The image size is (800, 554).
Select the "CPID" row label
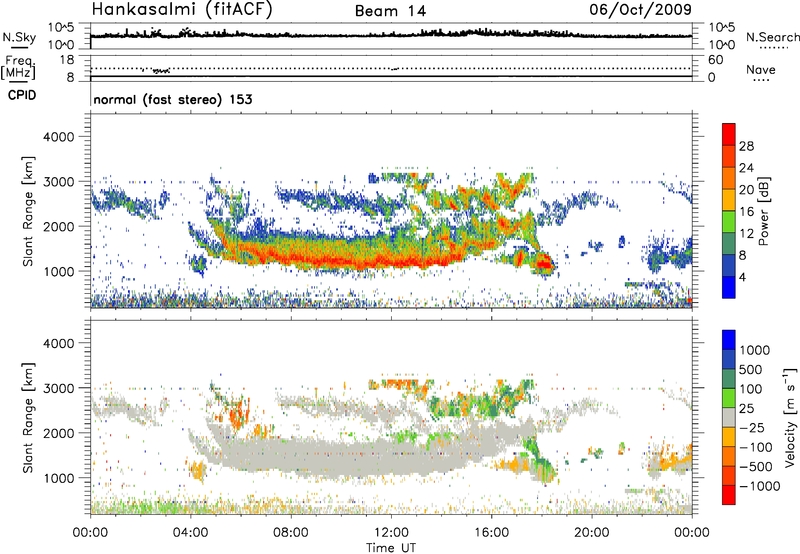[22, 95]
